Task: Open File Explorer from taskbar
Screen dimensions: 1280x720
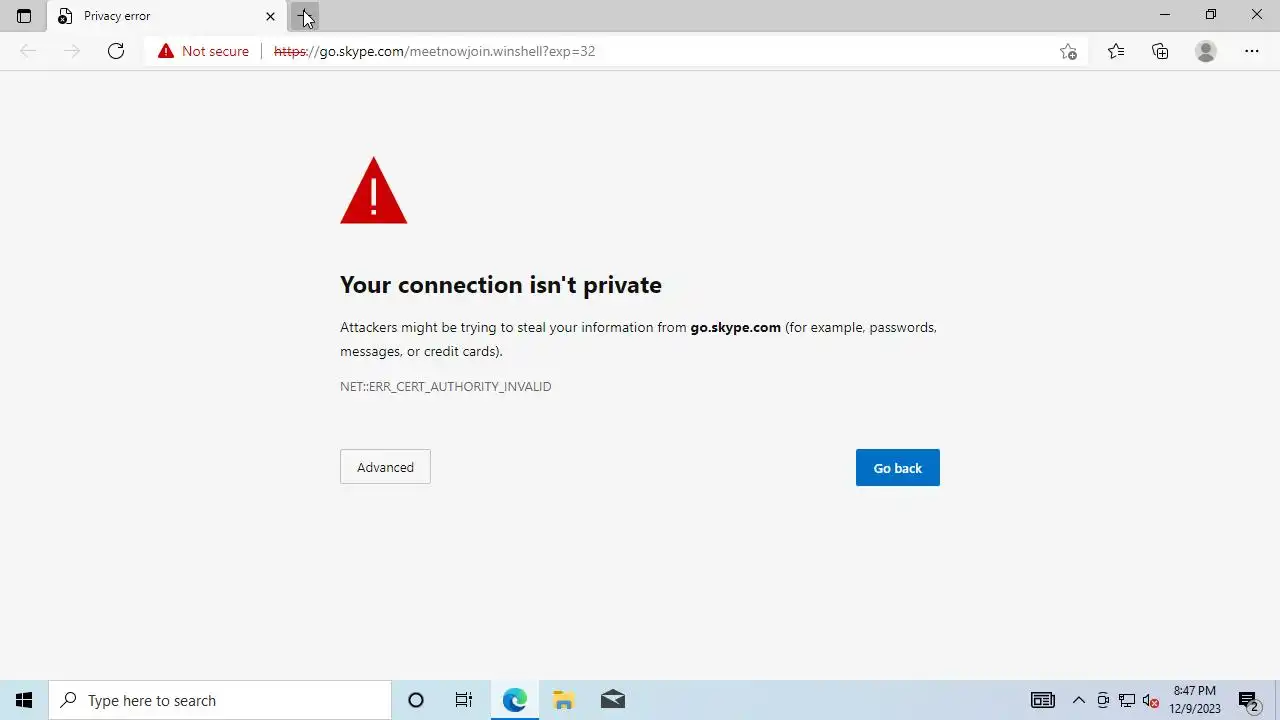Action: point(563,700)
